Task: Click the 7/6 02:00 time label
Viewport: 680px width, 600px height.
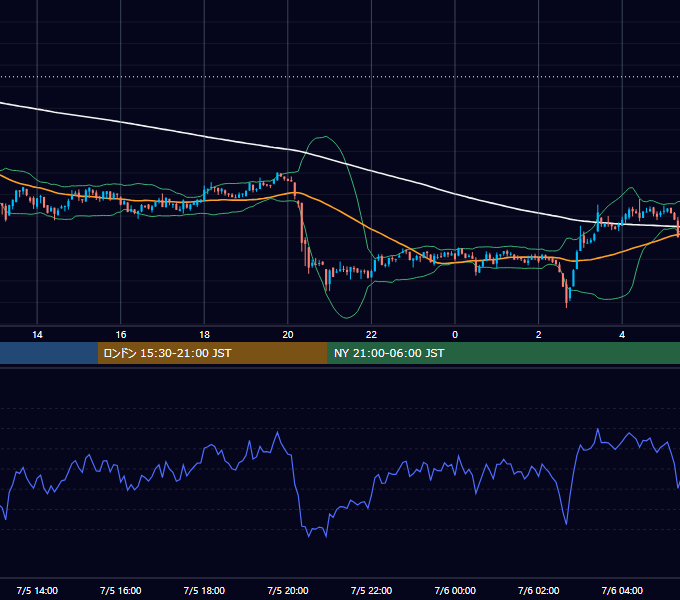Action: (x=539, y=591)
